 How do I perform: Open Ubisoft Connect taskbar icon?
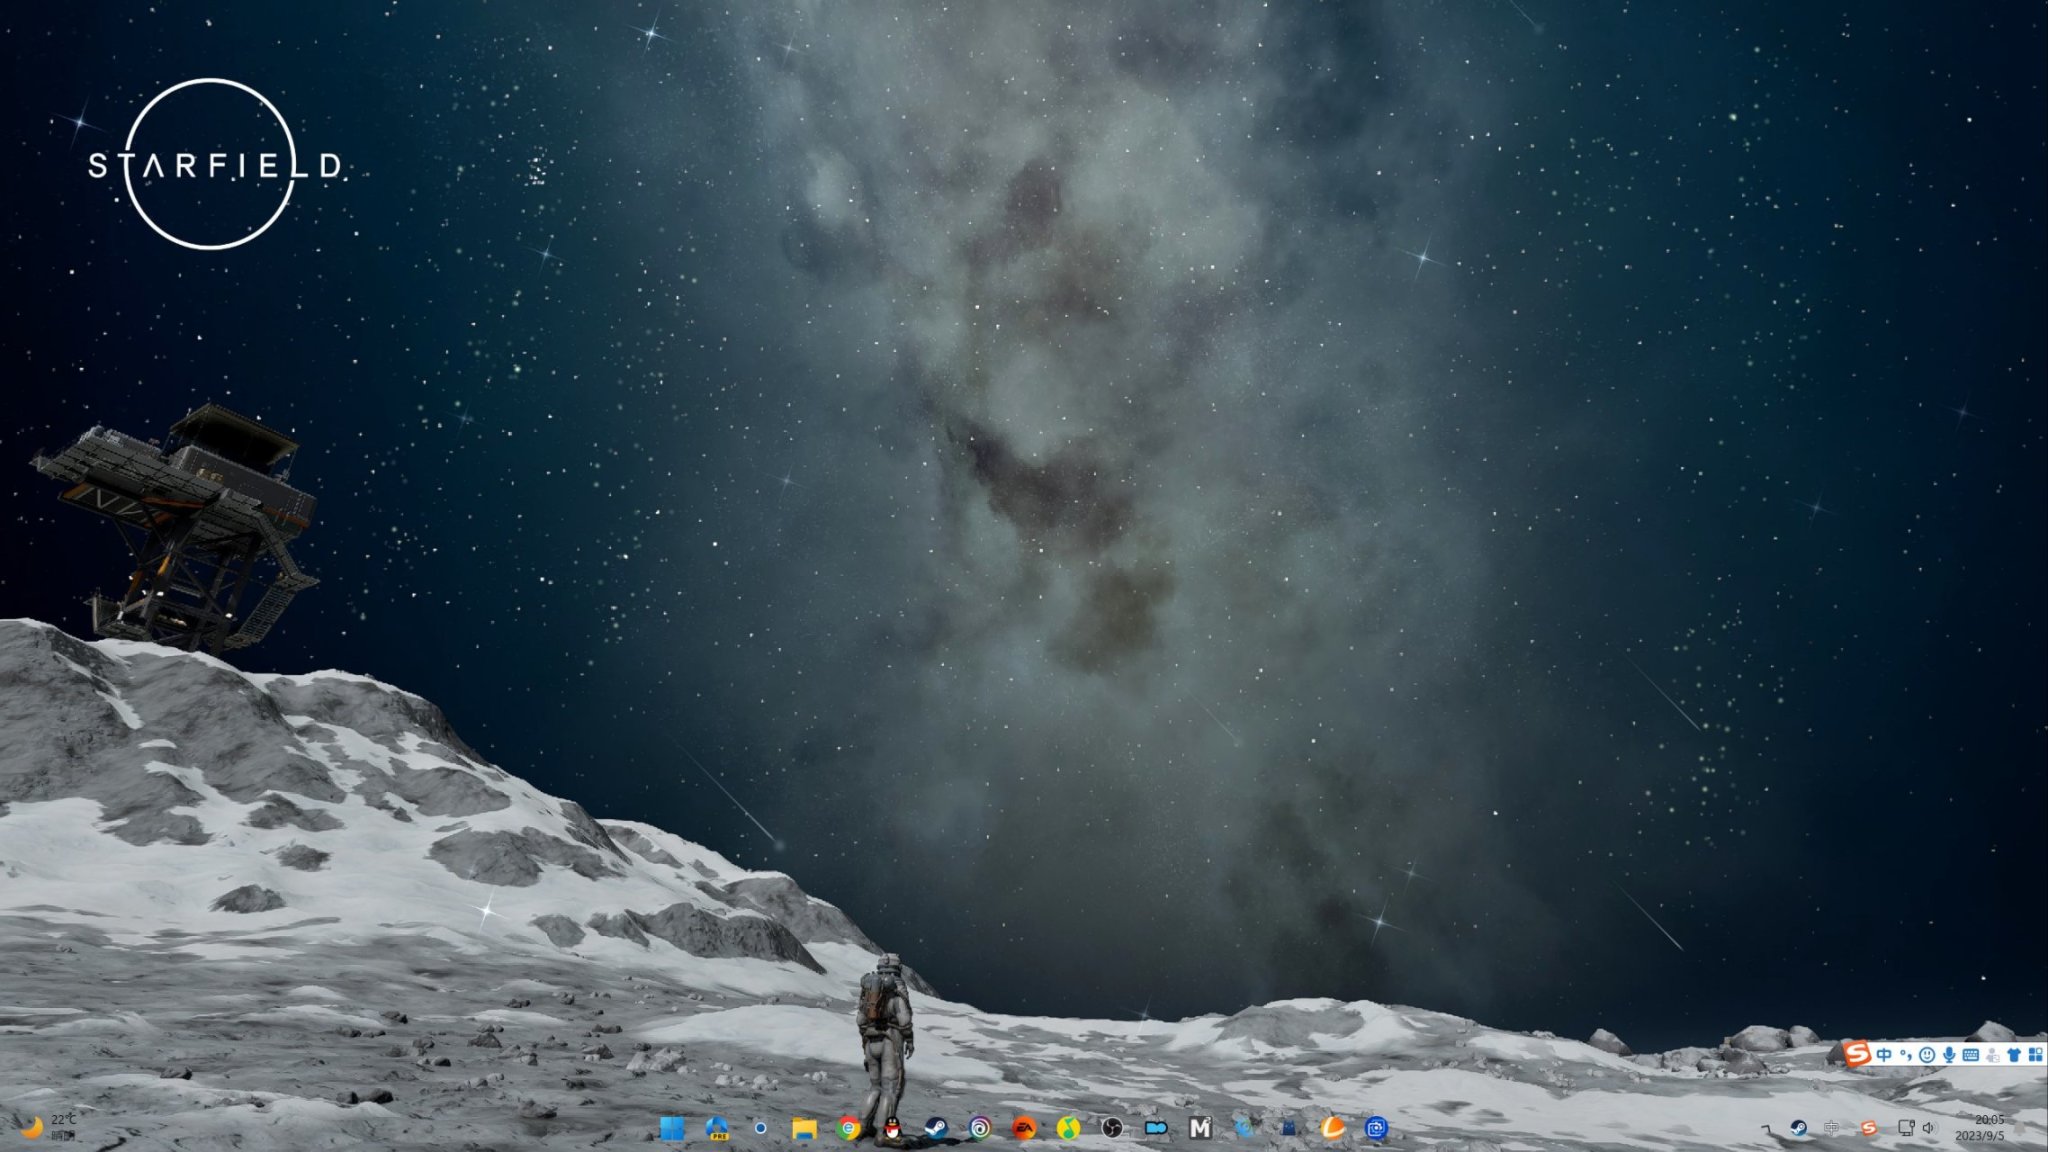point(980,1128)
